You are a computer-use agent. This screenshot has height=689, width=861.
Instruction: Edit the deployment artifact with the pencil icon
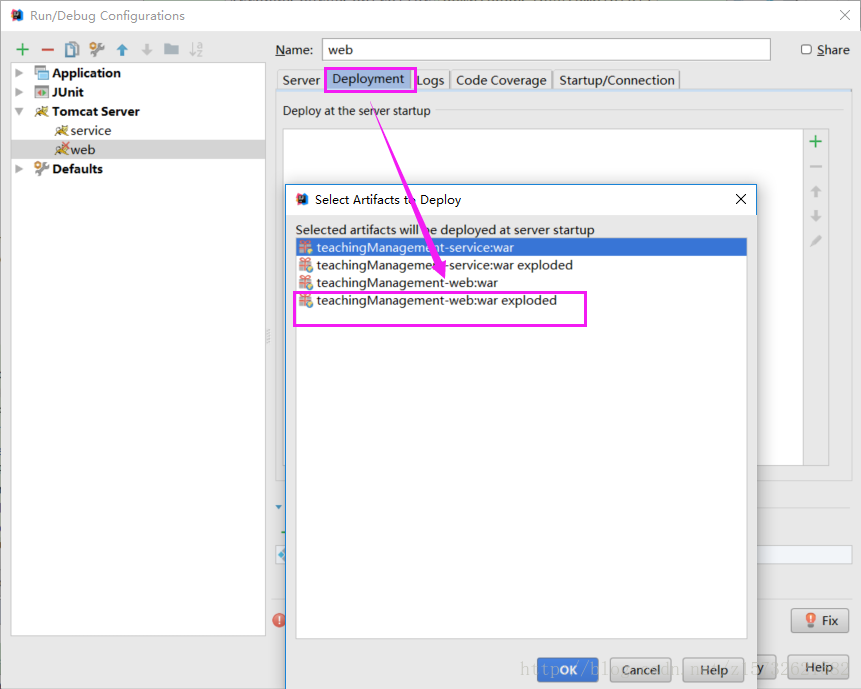pyautogui.click(x=815, y=241)
